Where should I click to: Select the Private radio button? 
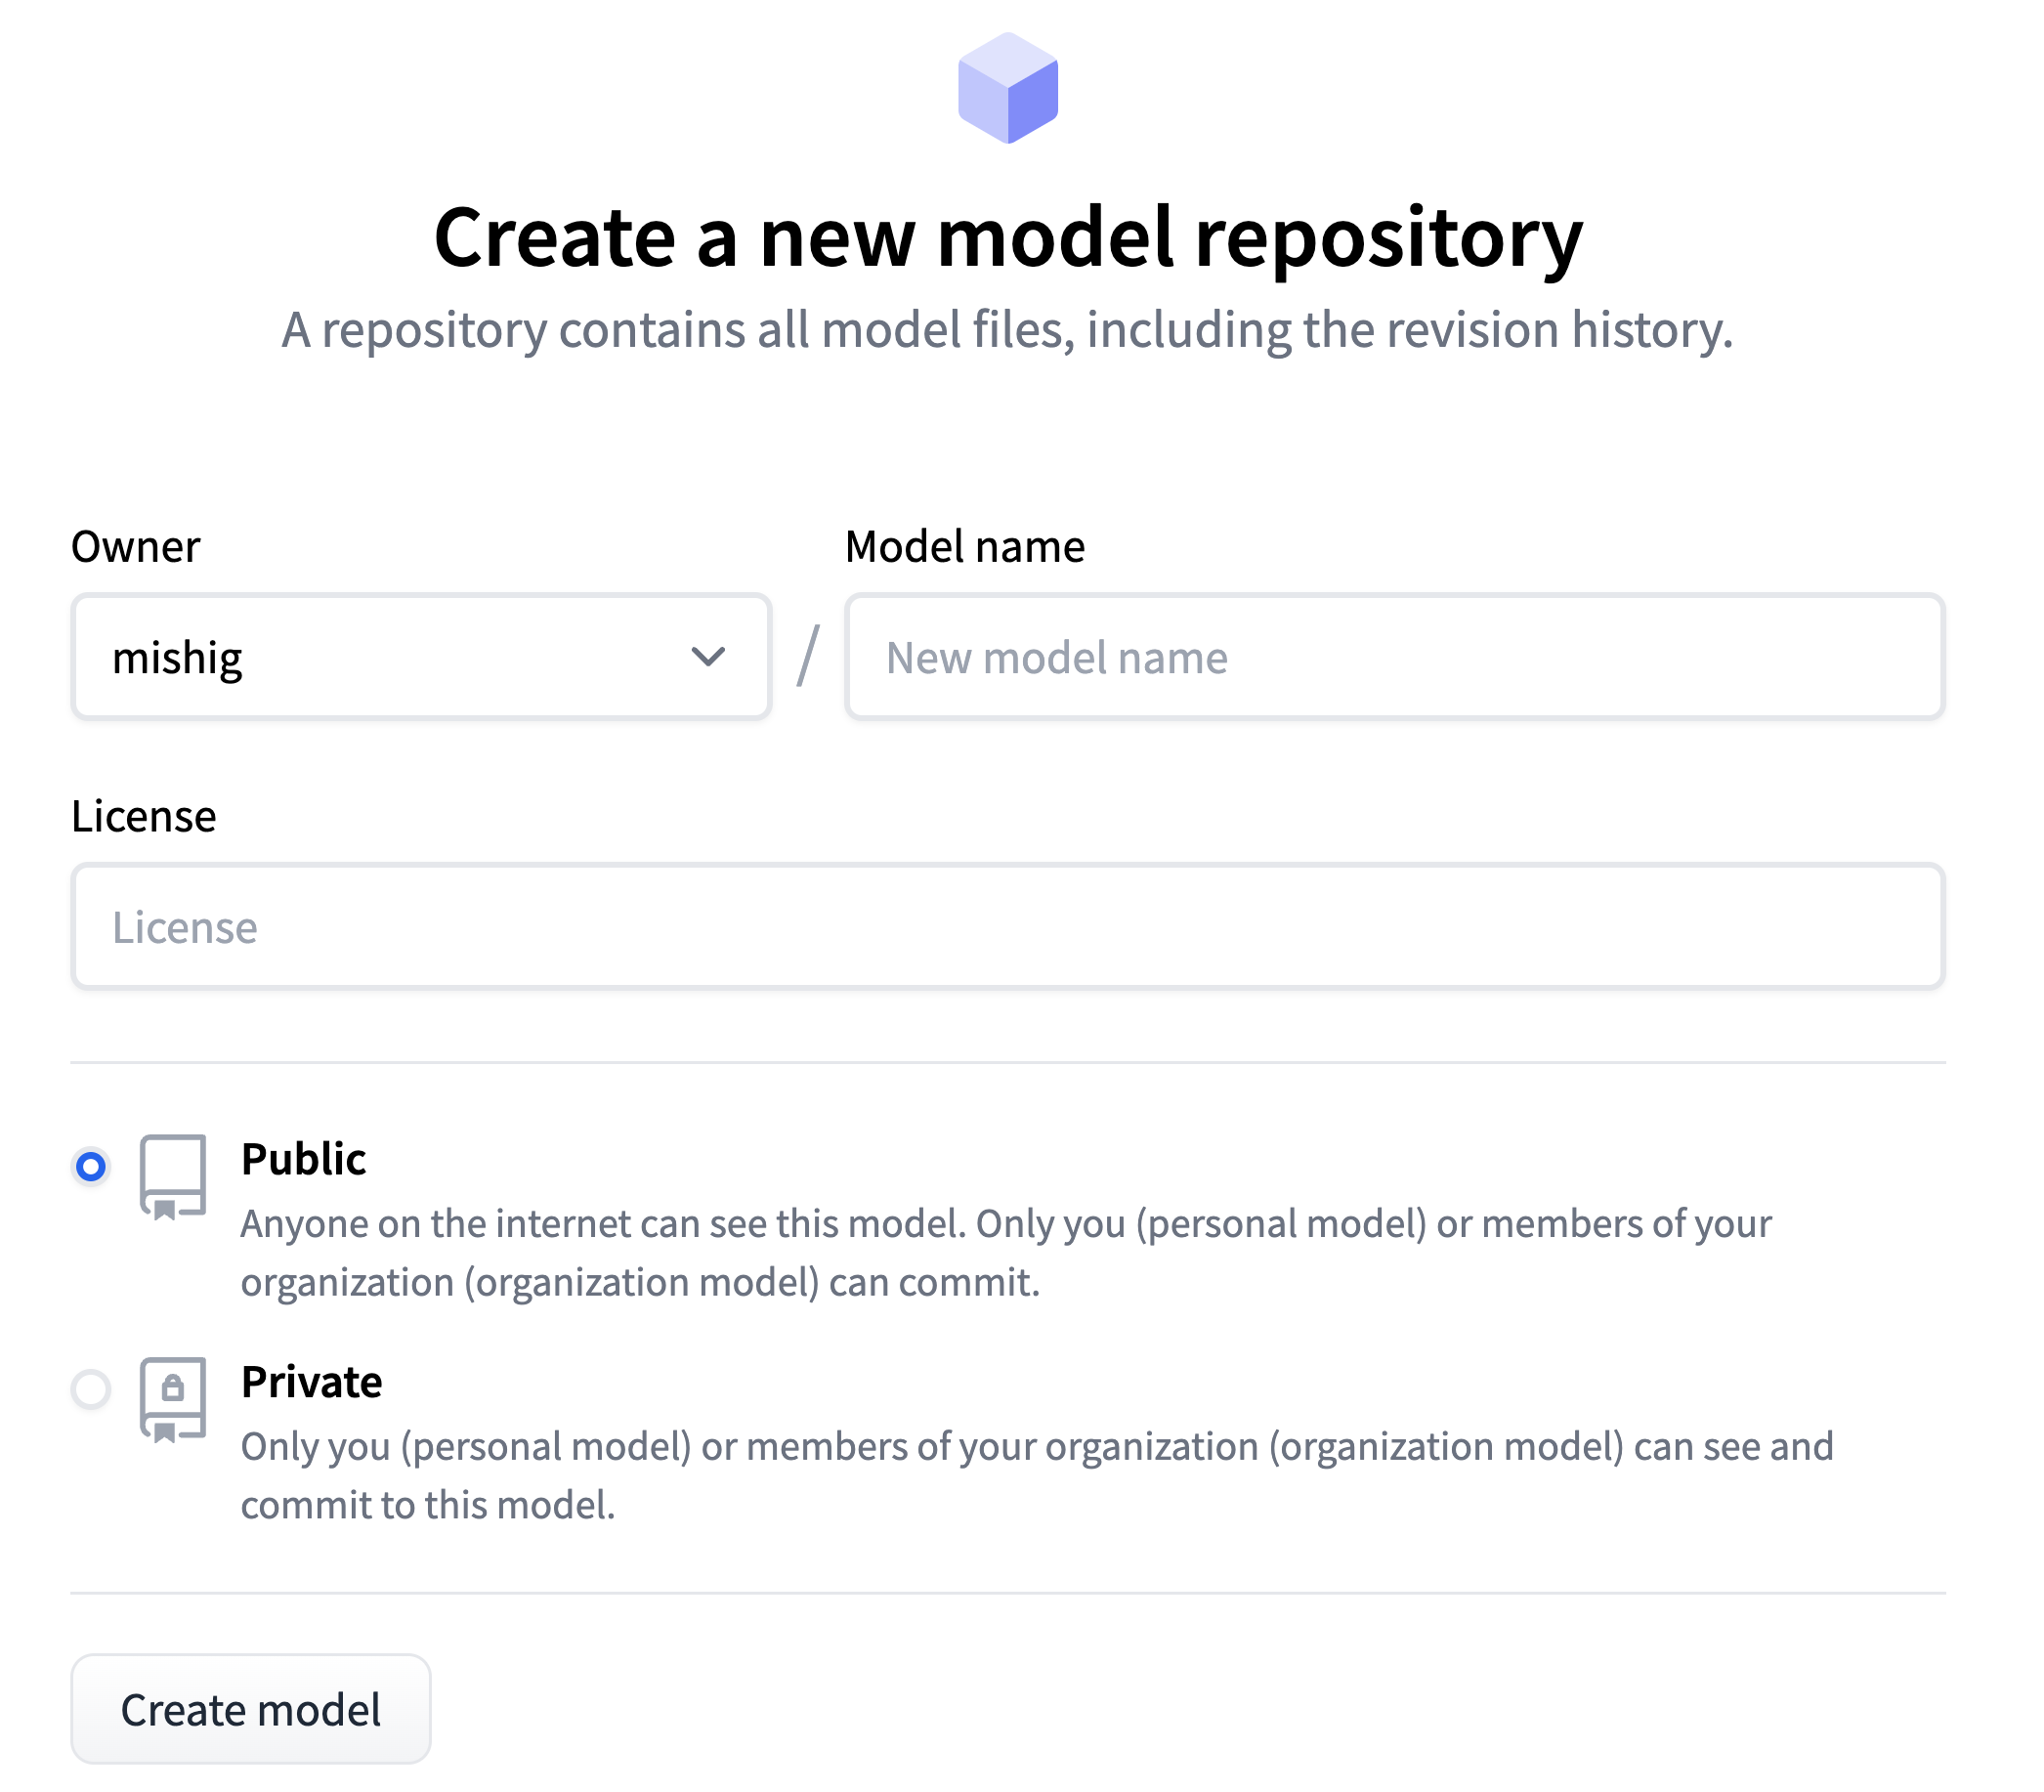[x=91, y=1389]
